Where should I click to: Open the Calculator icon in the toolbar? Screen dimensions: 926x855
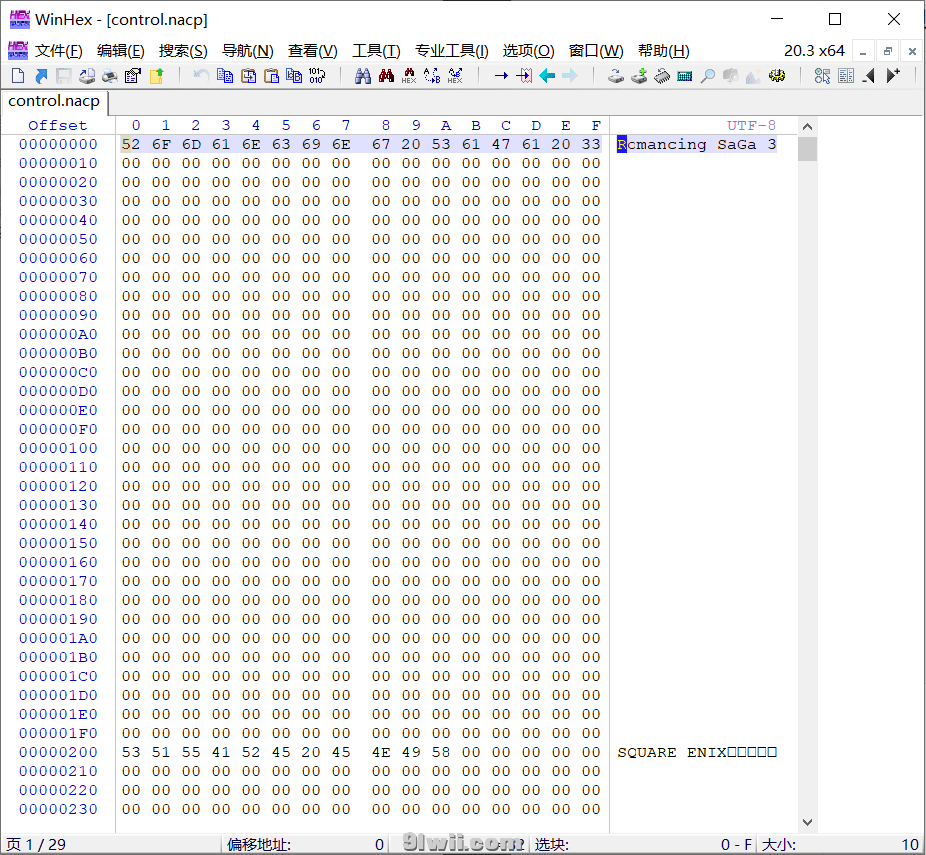click(x=685, y=76)
